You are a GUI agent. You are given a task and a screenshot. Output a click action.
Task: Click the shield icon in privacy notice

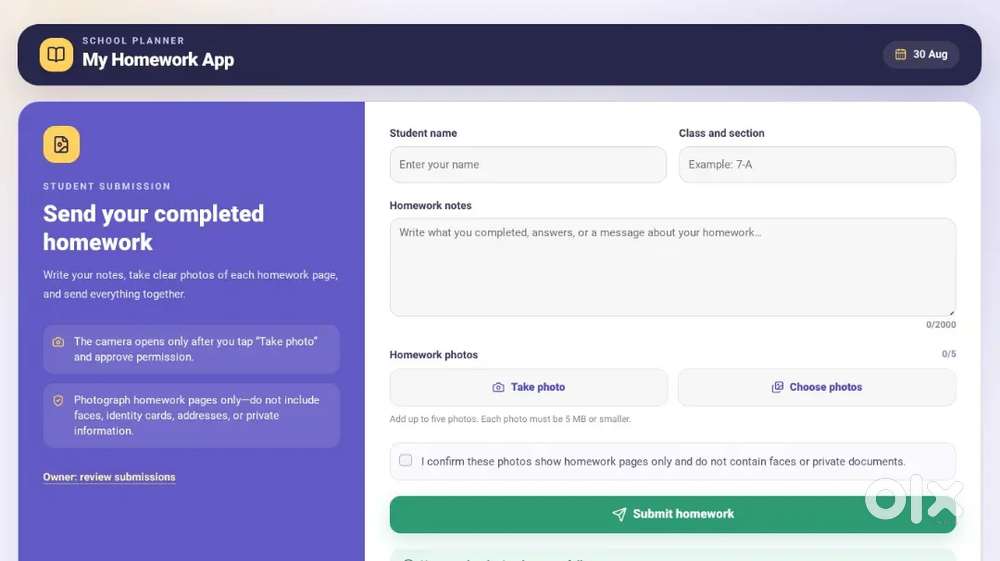(58, 400)
